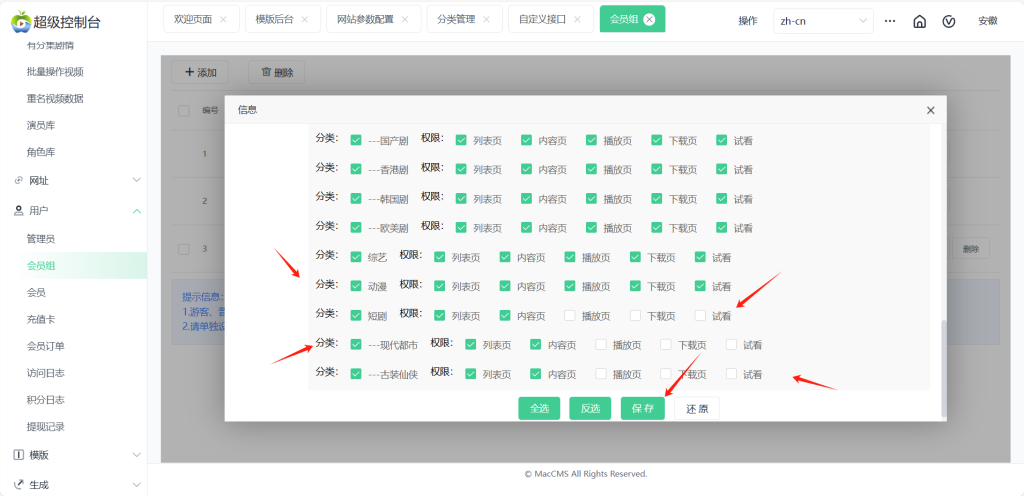Screen dimensions: 1024x496
Task: Click the 超级控制台 logo icon
Action: [21, 22]
